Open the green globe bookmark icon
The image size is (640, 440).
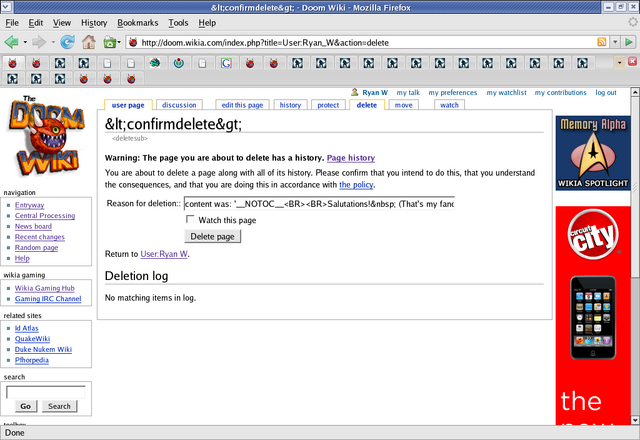coord(155,63)
